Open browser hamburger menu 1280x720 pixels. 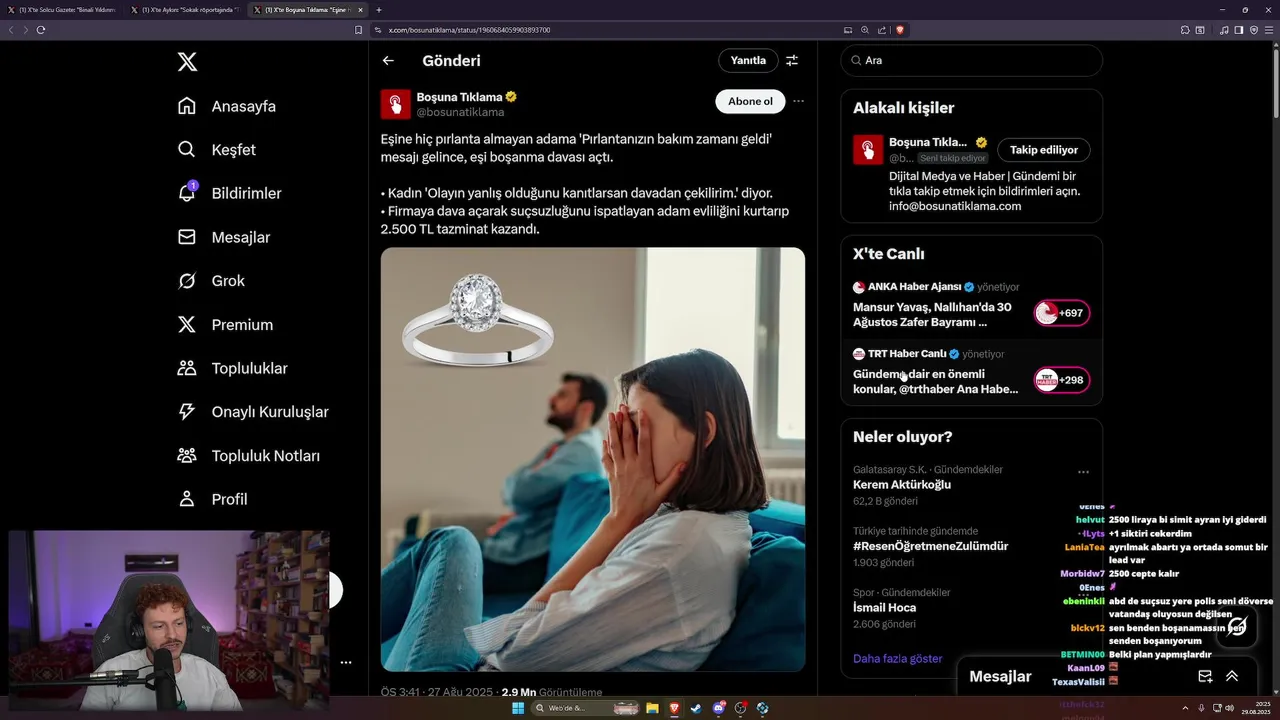pos(1269,30)
